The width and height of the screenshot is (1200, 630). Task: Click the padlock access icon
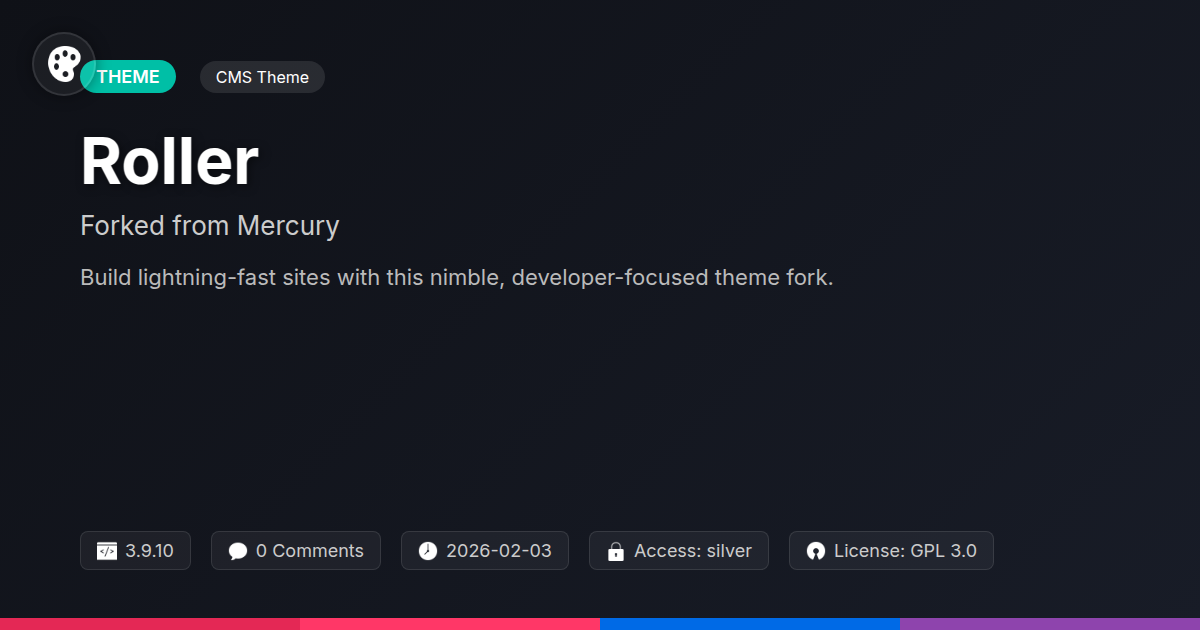click(616, 551)
